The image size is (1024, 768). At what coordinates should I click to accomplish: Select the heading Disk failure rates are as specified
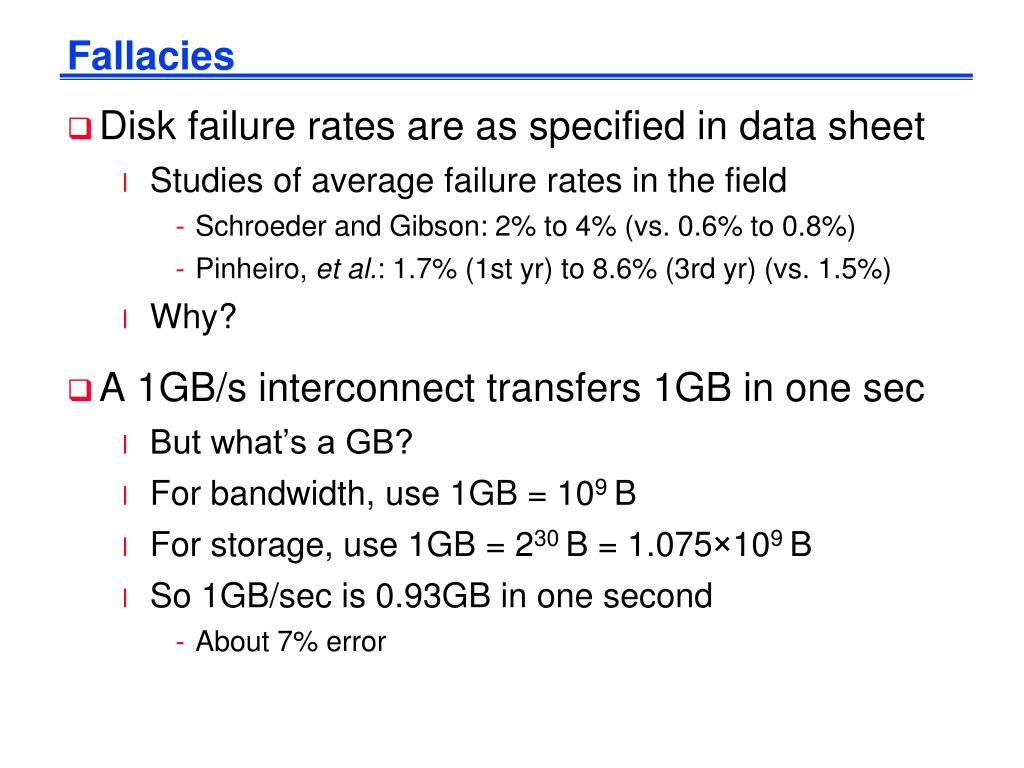(x=512, y=126)
